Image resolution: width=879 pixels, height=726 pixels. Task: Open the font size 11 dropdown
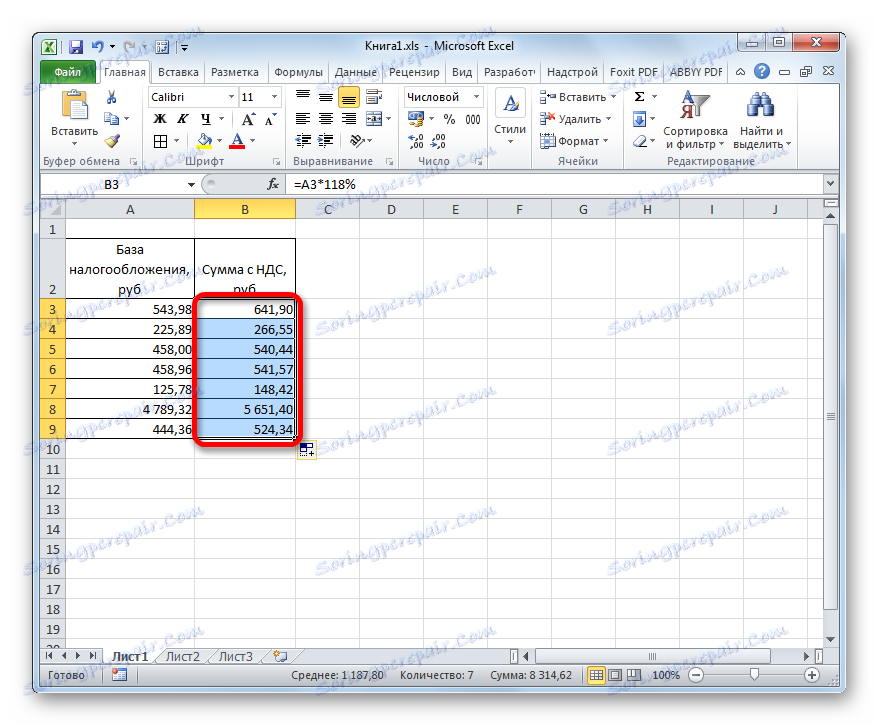coord(274,97)
